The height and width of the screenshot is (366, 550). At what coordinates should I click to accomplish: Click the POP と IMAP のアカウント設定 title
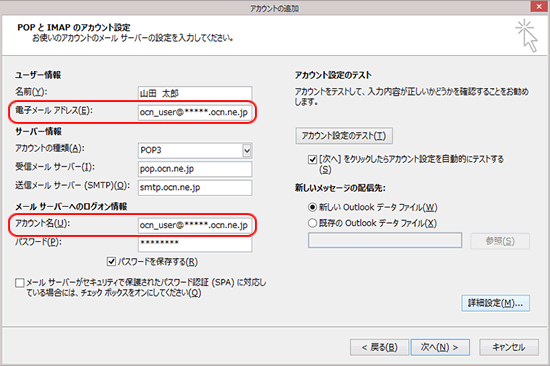pos(74,27)
